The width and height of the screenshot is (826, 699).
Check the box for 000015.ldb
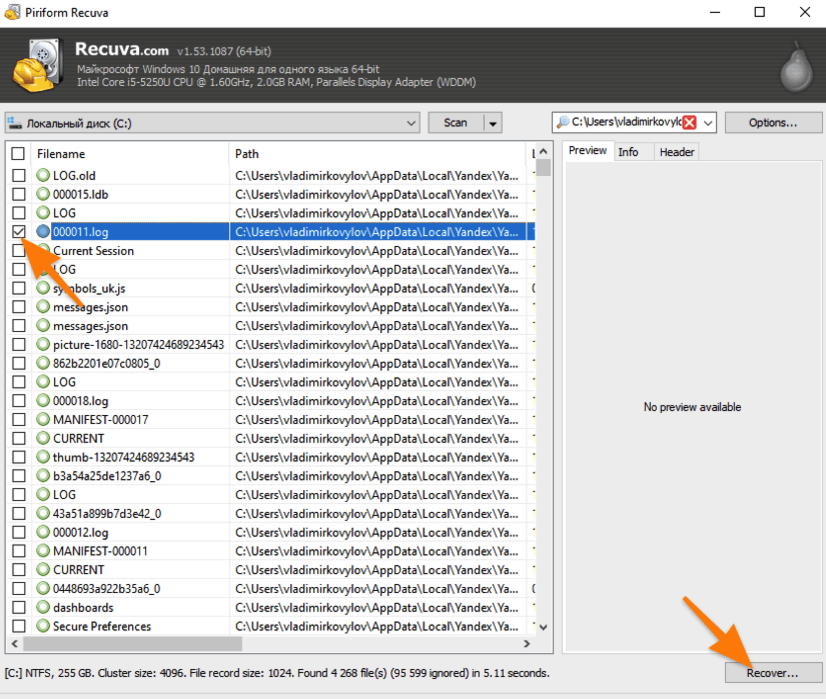(18, 194)
